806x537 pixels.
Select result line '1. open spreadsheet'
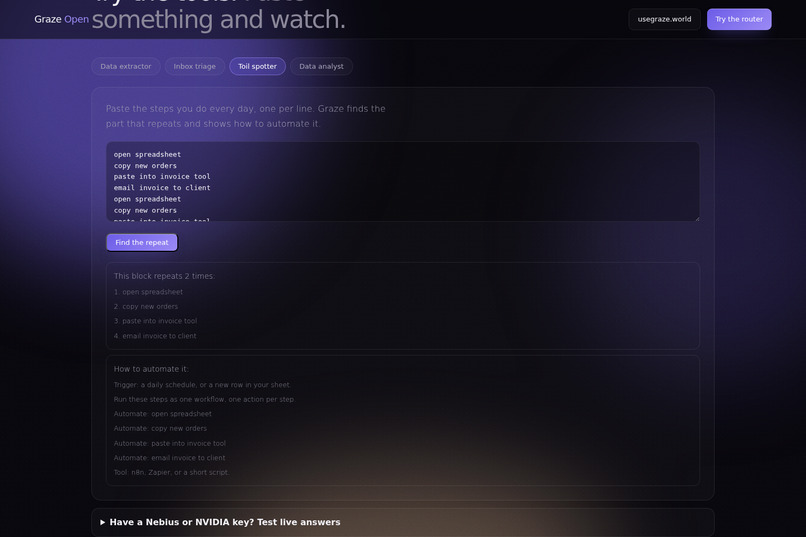click(x=149, y=292)
